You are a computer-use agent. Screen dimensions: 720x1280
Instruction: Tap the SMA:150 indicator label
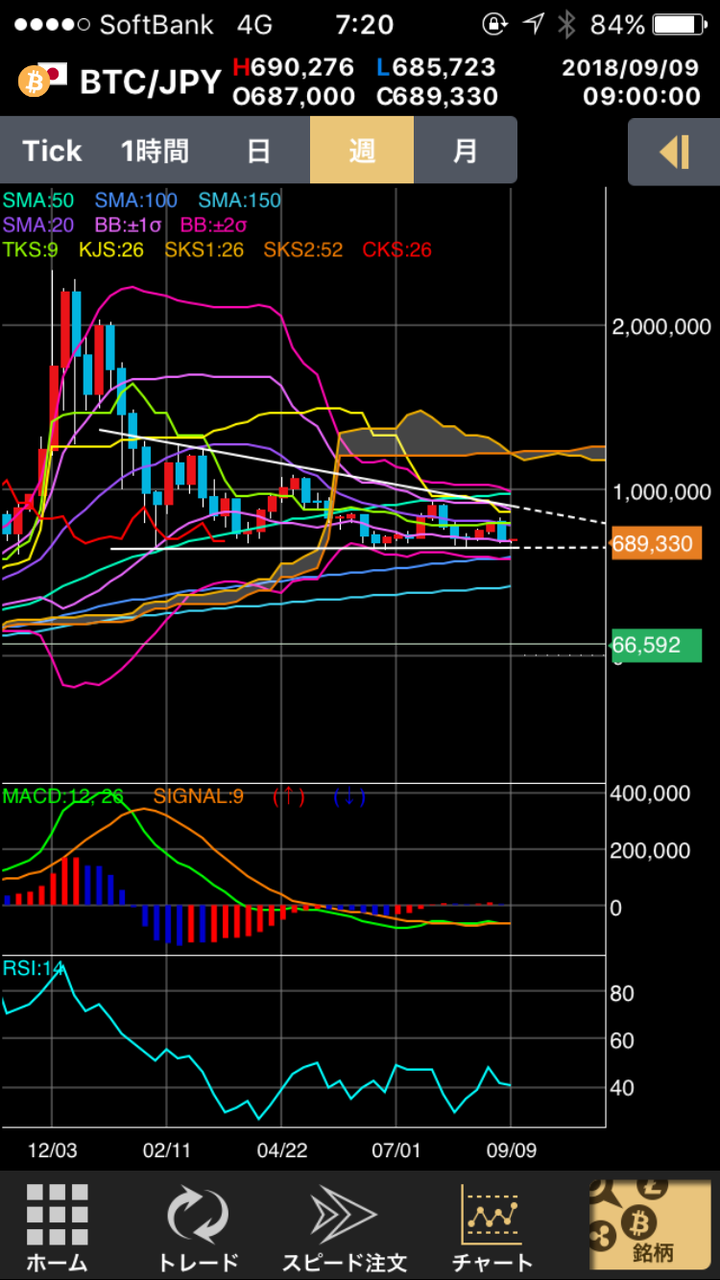click(x=240, y=200)
